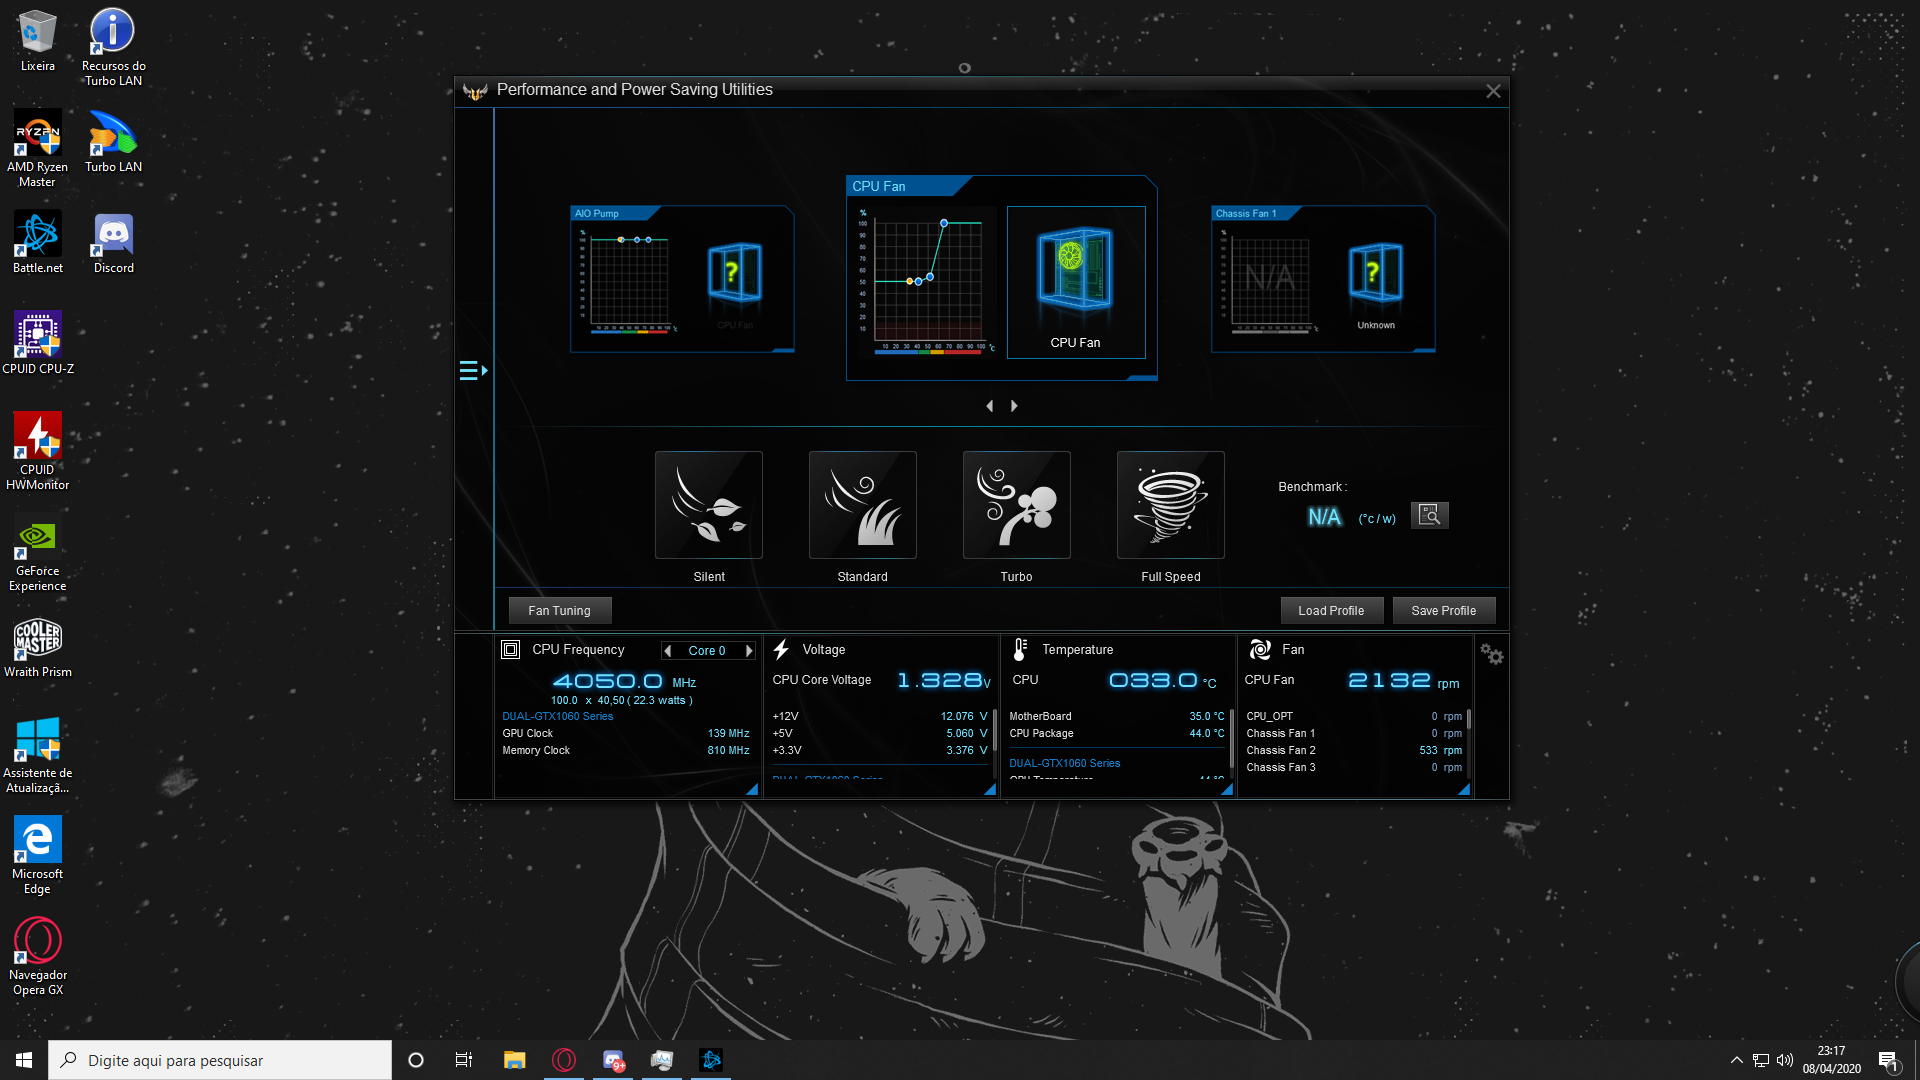Click the top point on CPU Fan curve
The image size is (1920, 1080).
pyautogui.click(x=944, y=223)
